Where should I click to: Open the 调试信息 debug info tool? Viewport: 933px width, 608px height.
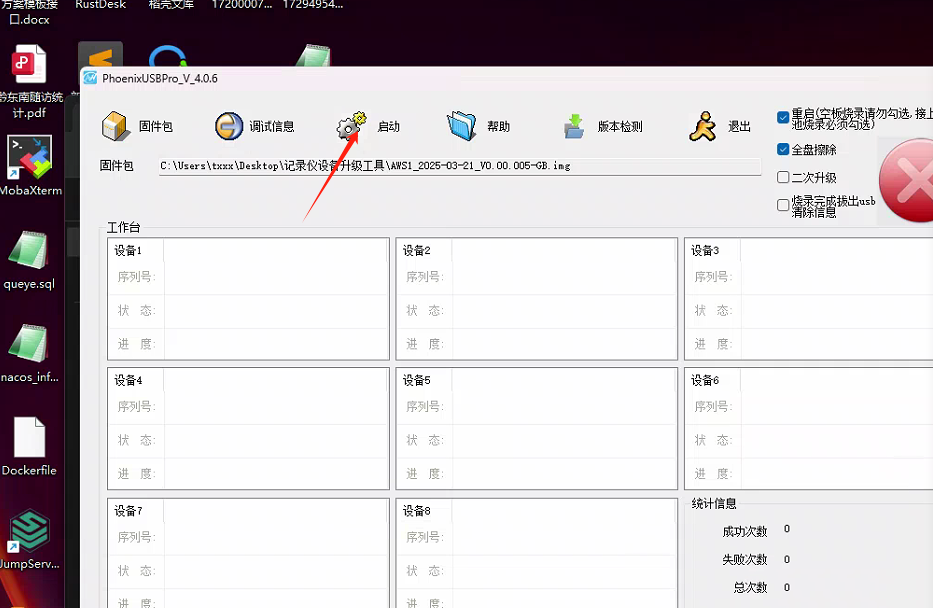point(255,126)
